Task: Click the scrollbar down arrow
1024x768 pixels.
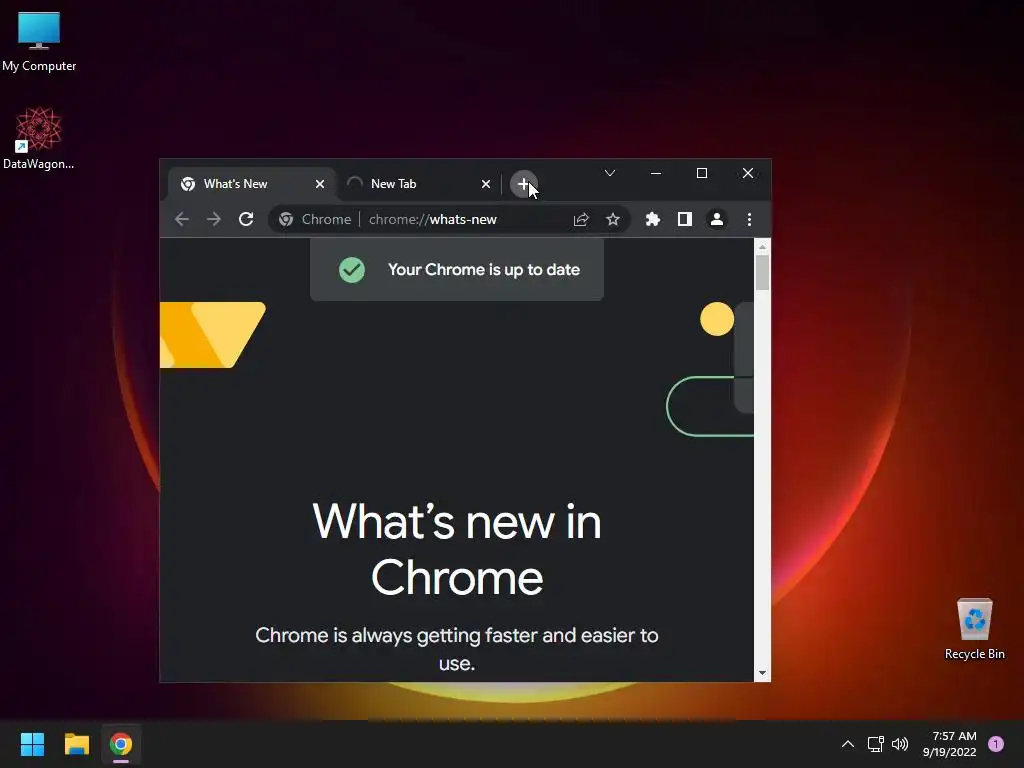Action: 762,673
